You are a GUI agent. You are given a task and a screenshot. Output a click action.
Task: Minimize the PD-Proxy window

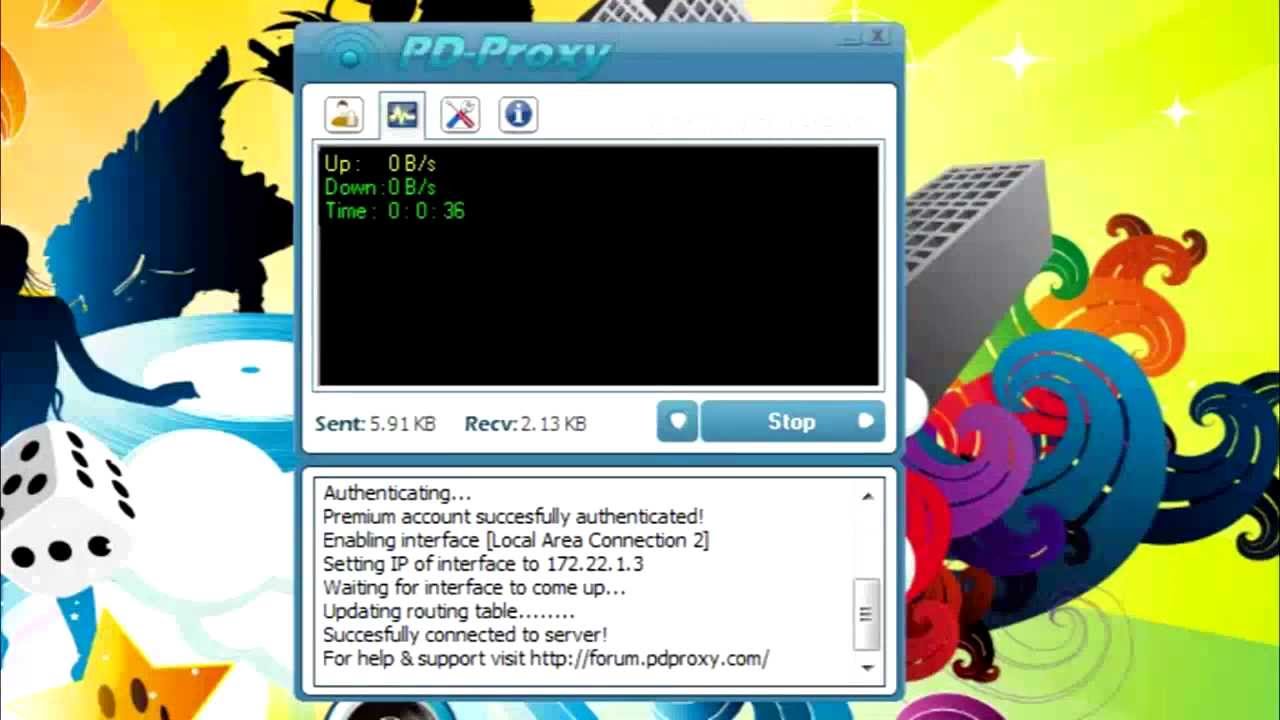(x=850, y=39)
